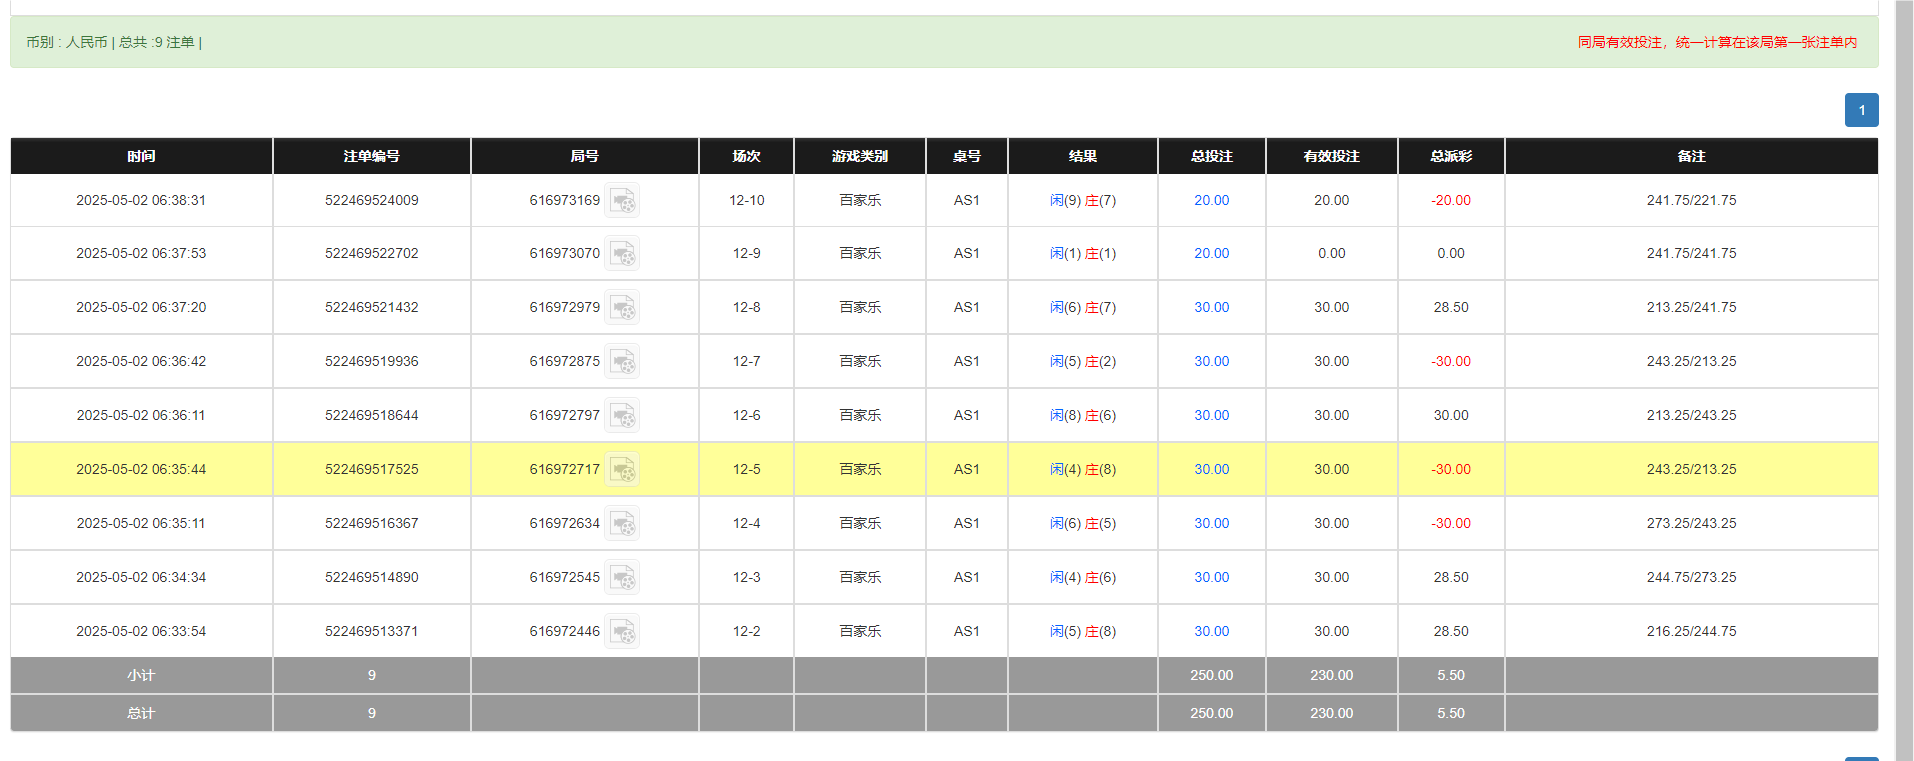1914x761 pixels.
Task: Open video replay icon for round 616973169
Action: (622, 201)
